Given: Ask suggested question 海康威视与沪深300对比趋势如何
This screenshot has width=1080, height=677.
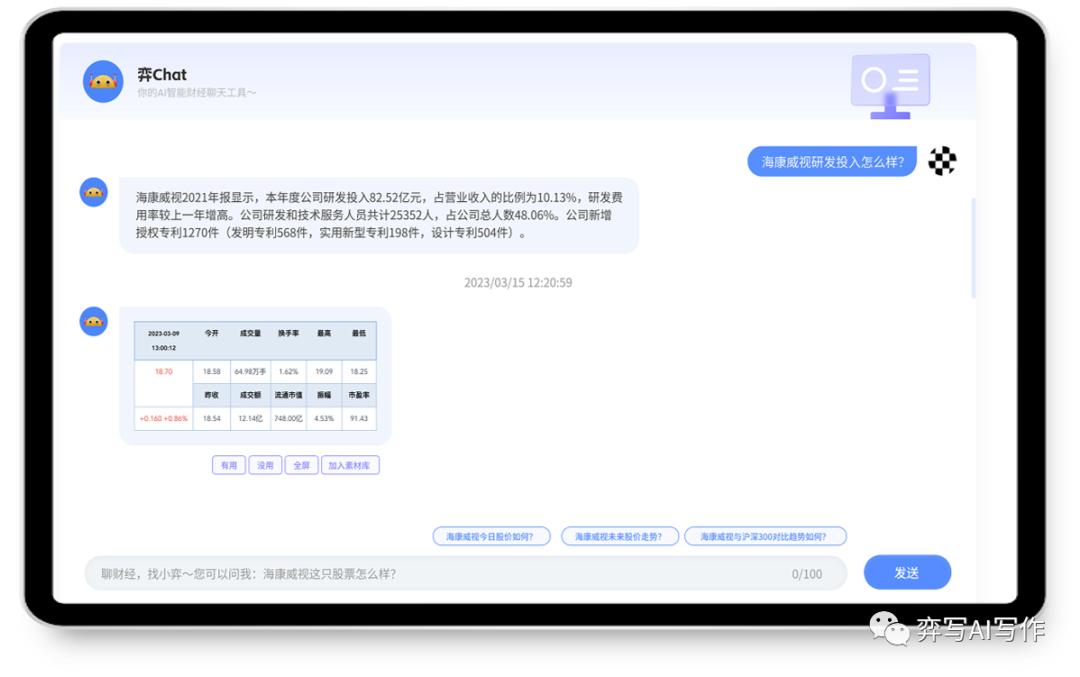Looking at the screenshot, I should 764,536.
